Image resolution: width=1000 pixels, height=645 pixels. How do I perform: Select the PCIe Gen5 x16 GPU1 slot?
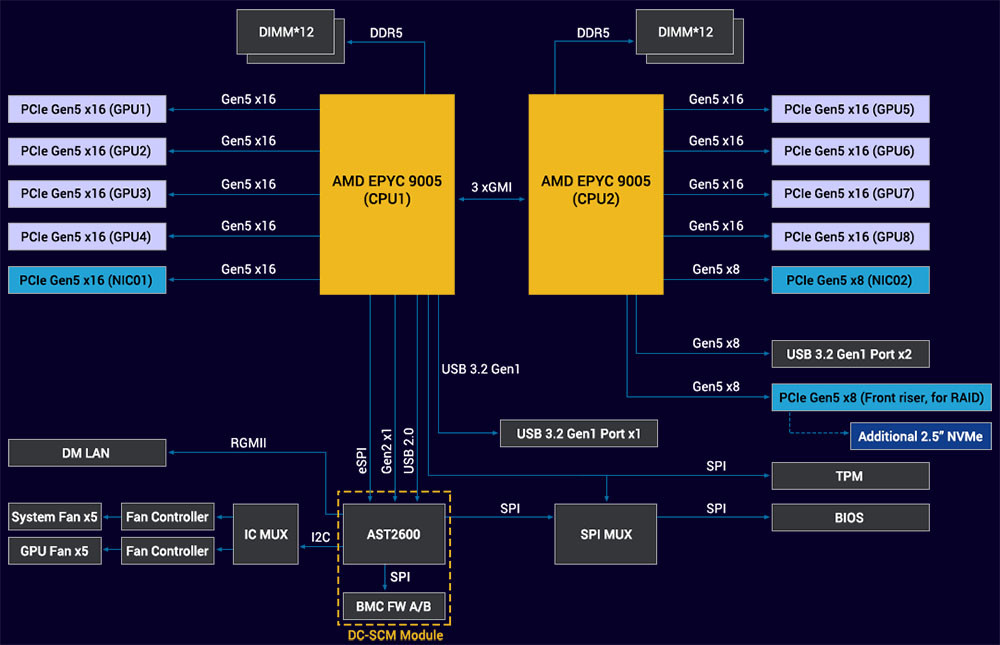click(x=86, y=108)
